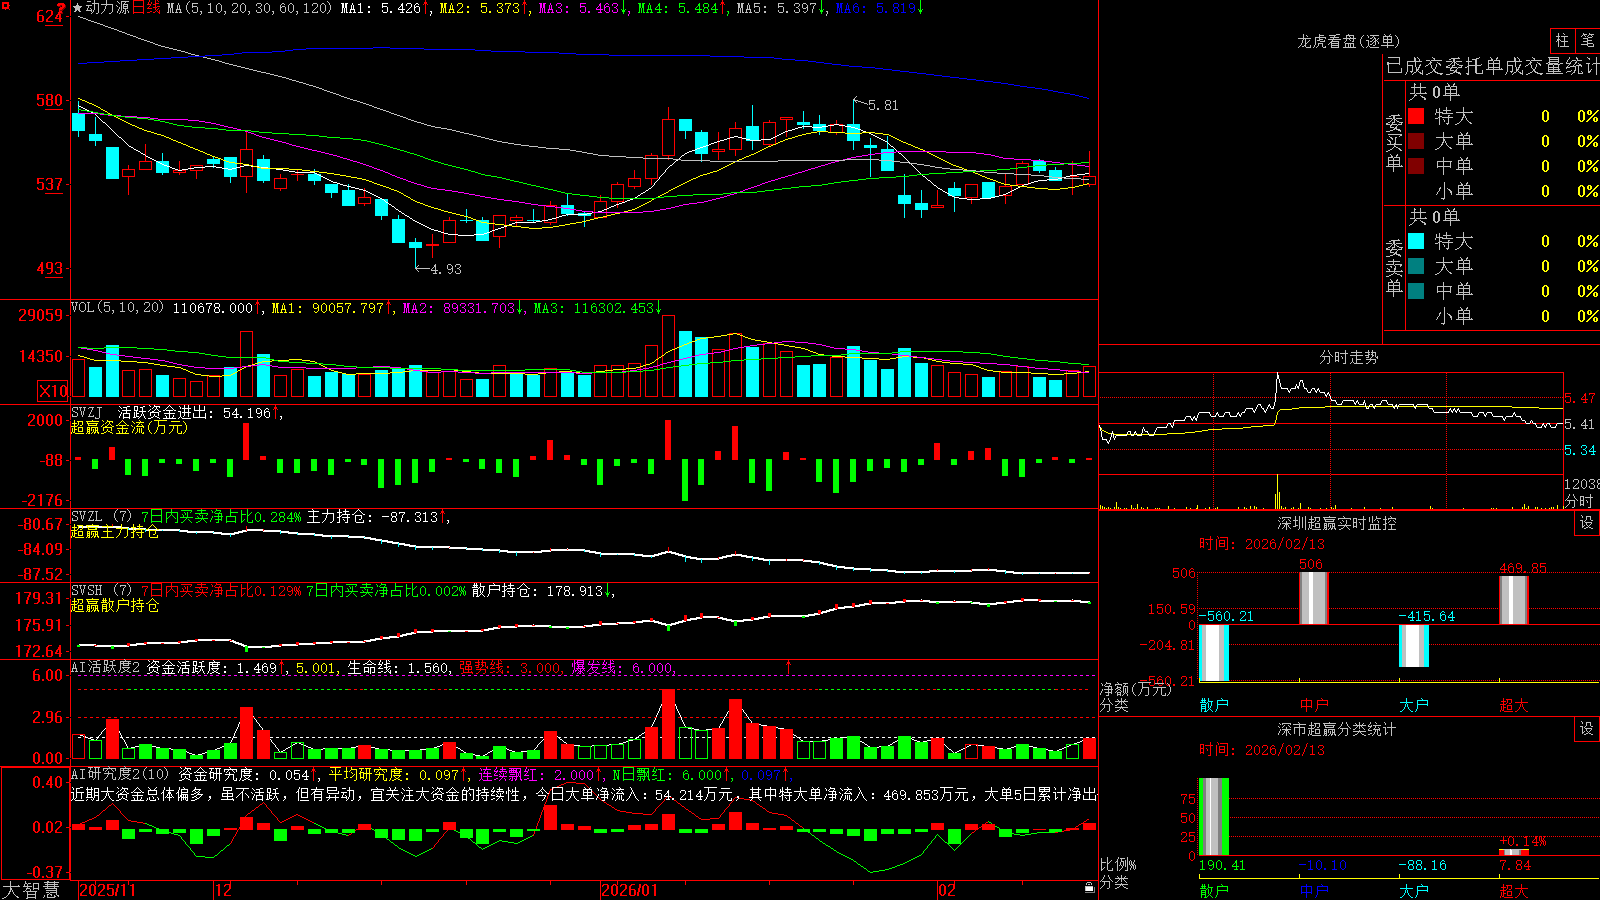Viewport: 1600px width, 900px height.
Task: Click the red arrow marker in AI活跃度 header
Action: pos(789,666)
